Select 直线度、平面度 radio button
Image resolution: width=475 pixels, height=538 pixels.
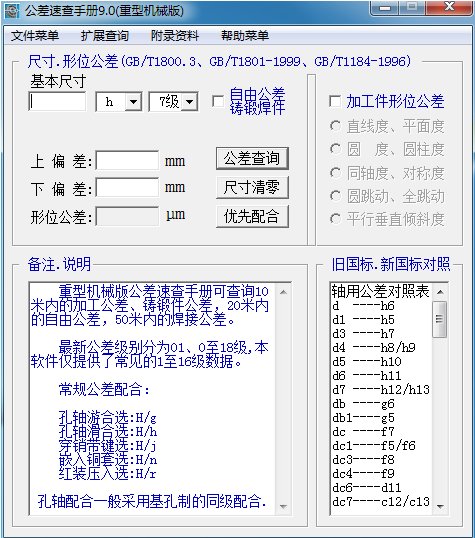336,126
